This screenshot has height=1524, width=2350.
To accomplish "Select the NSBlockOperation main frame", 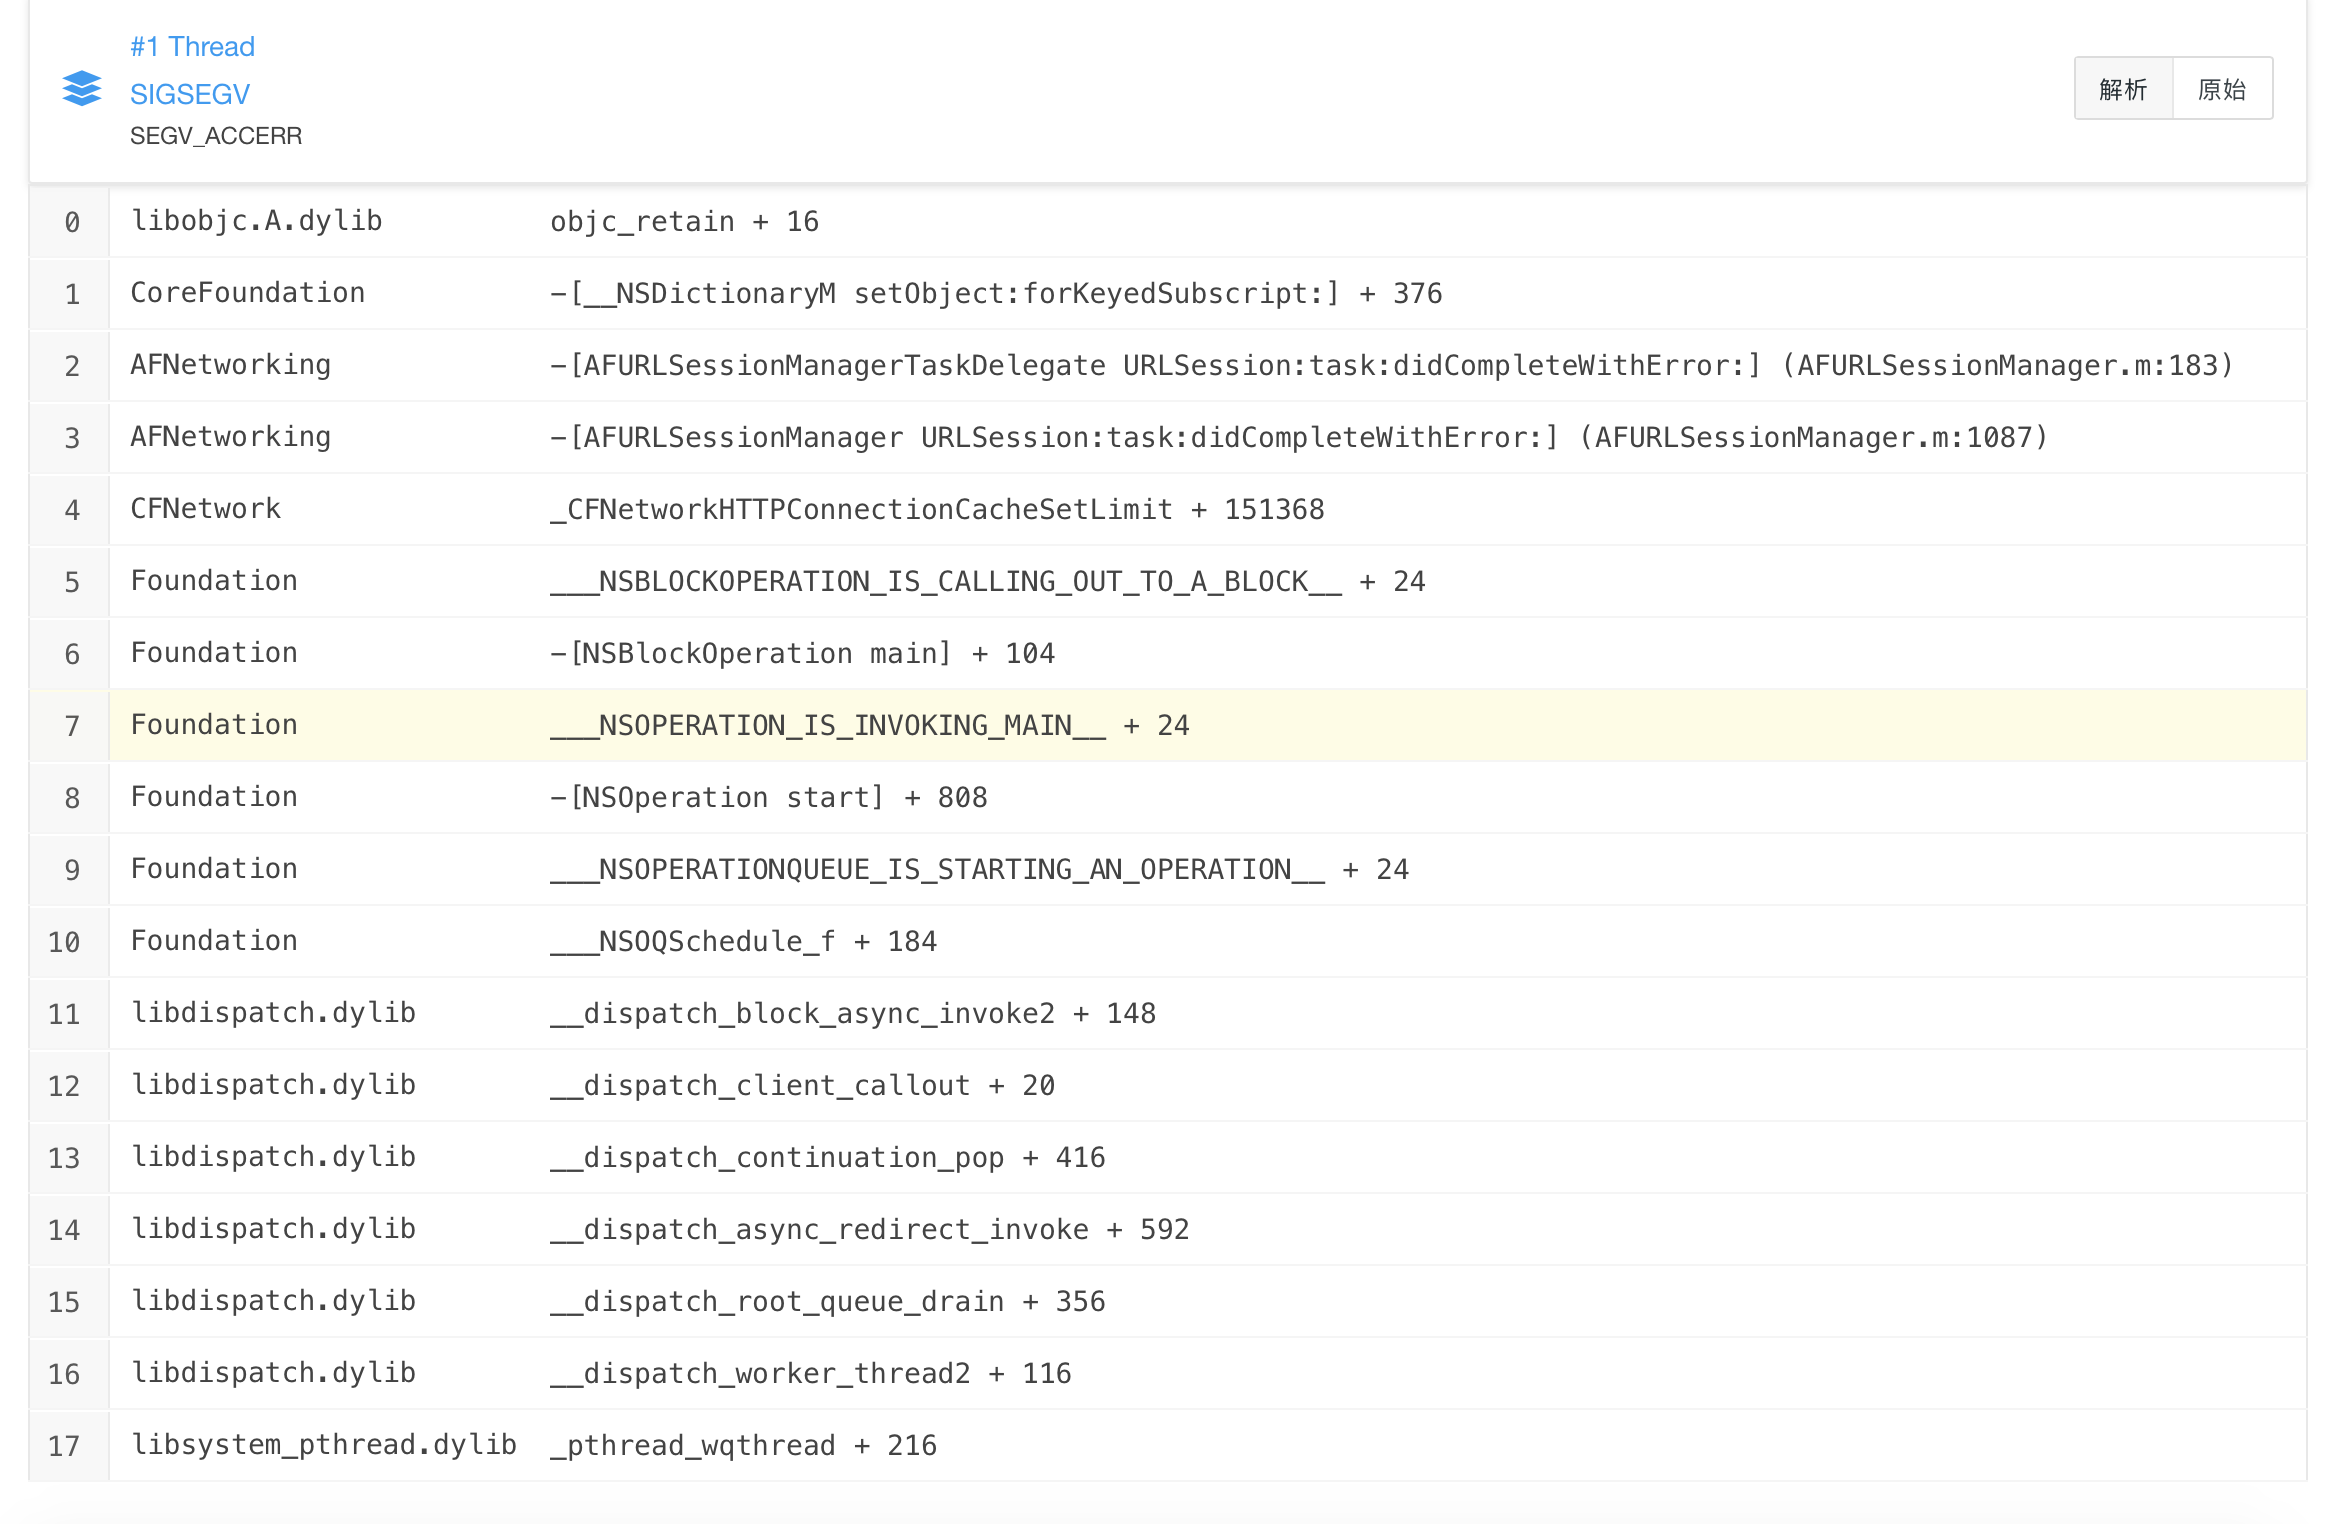I will 1168,653.
